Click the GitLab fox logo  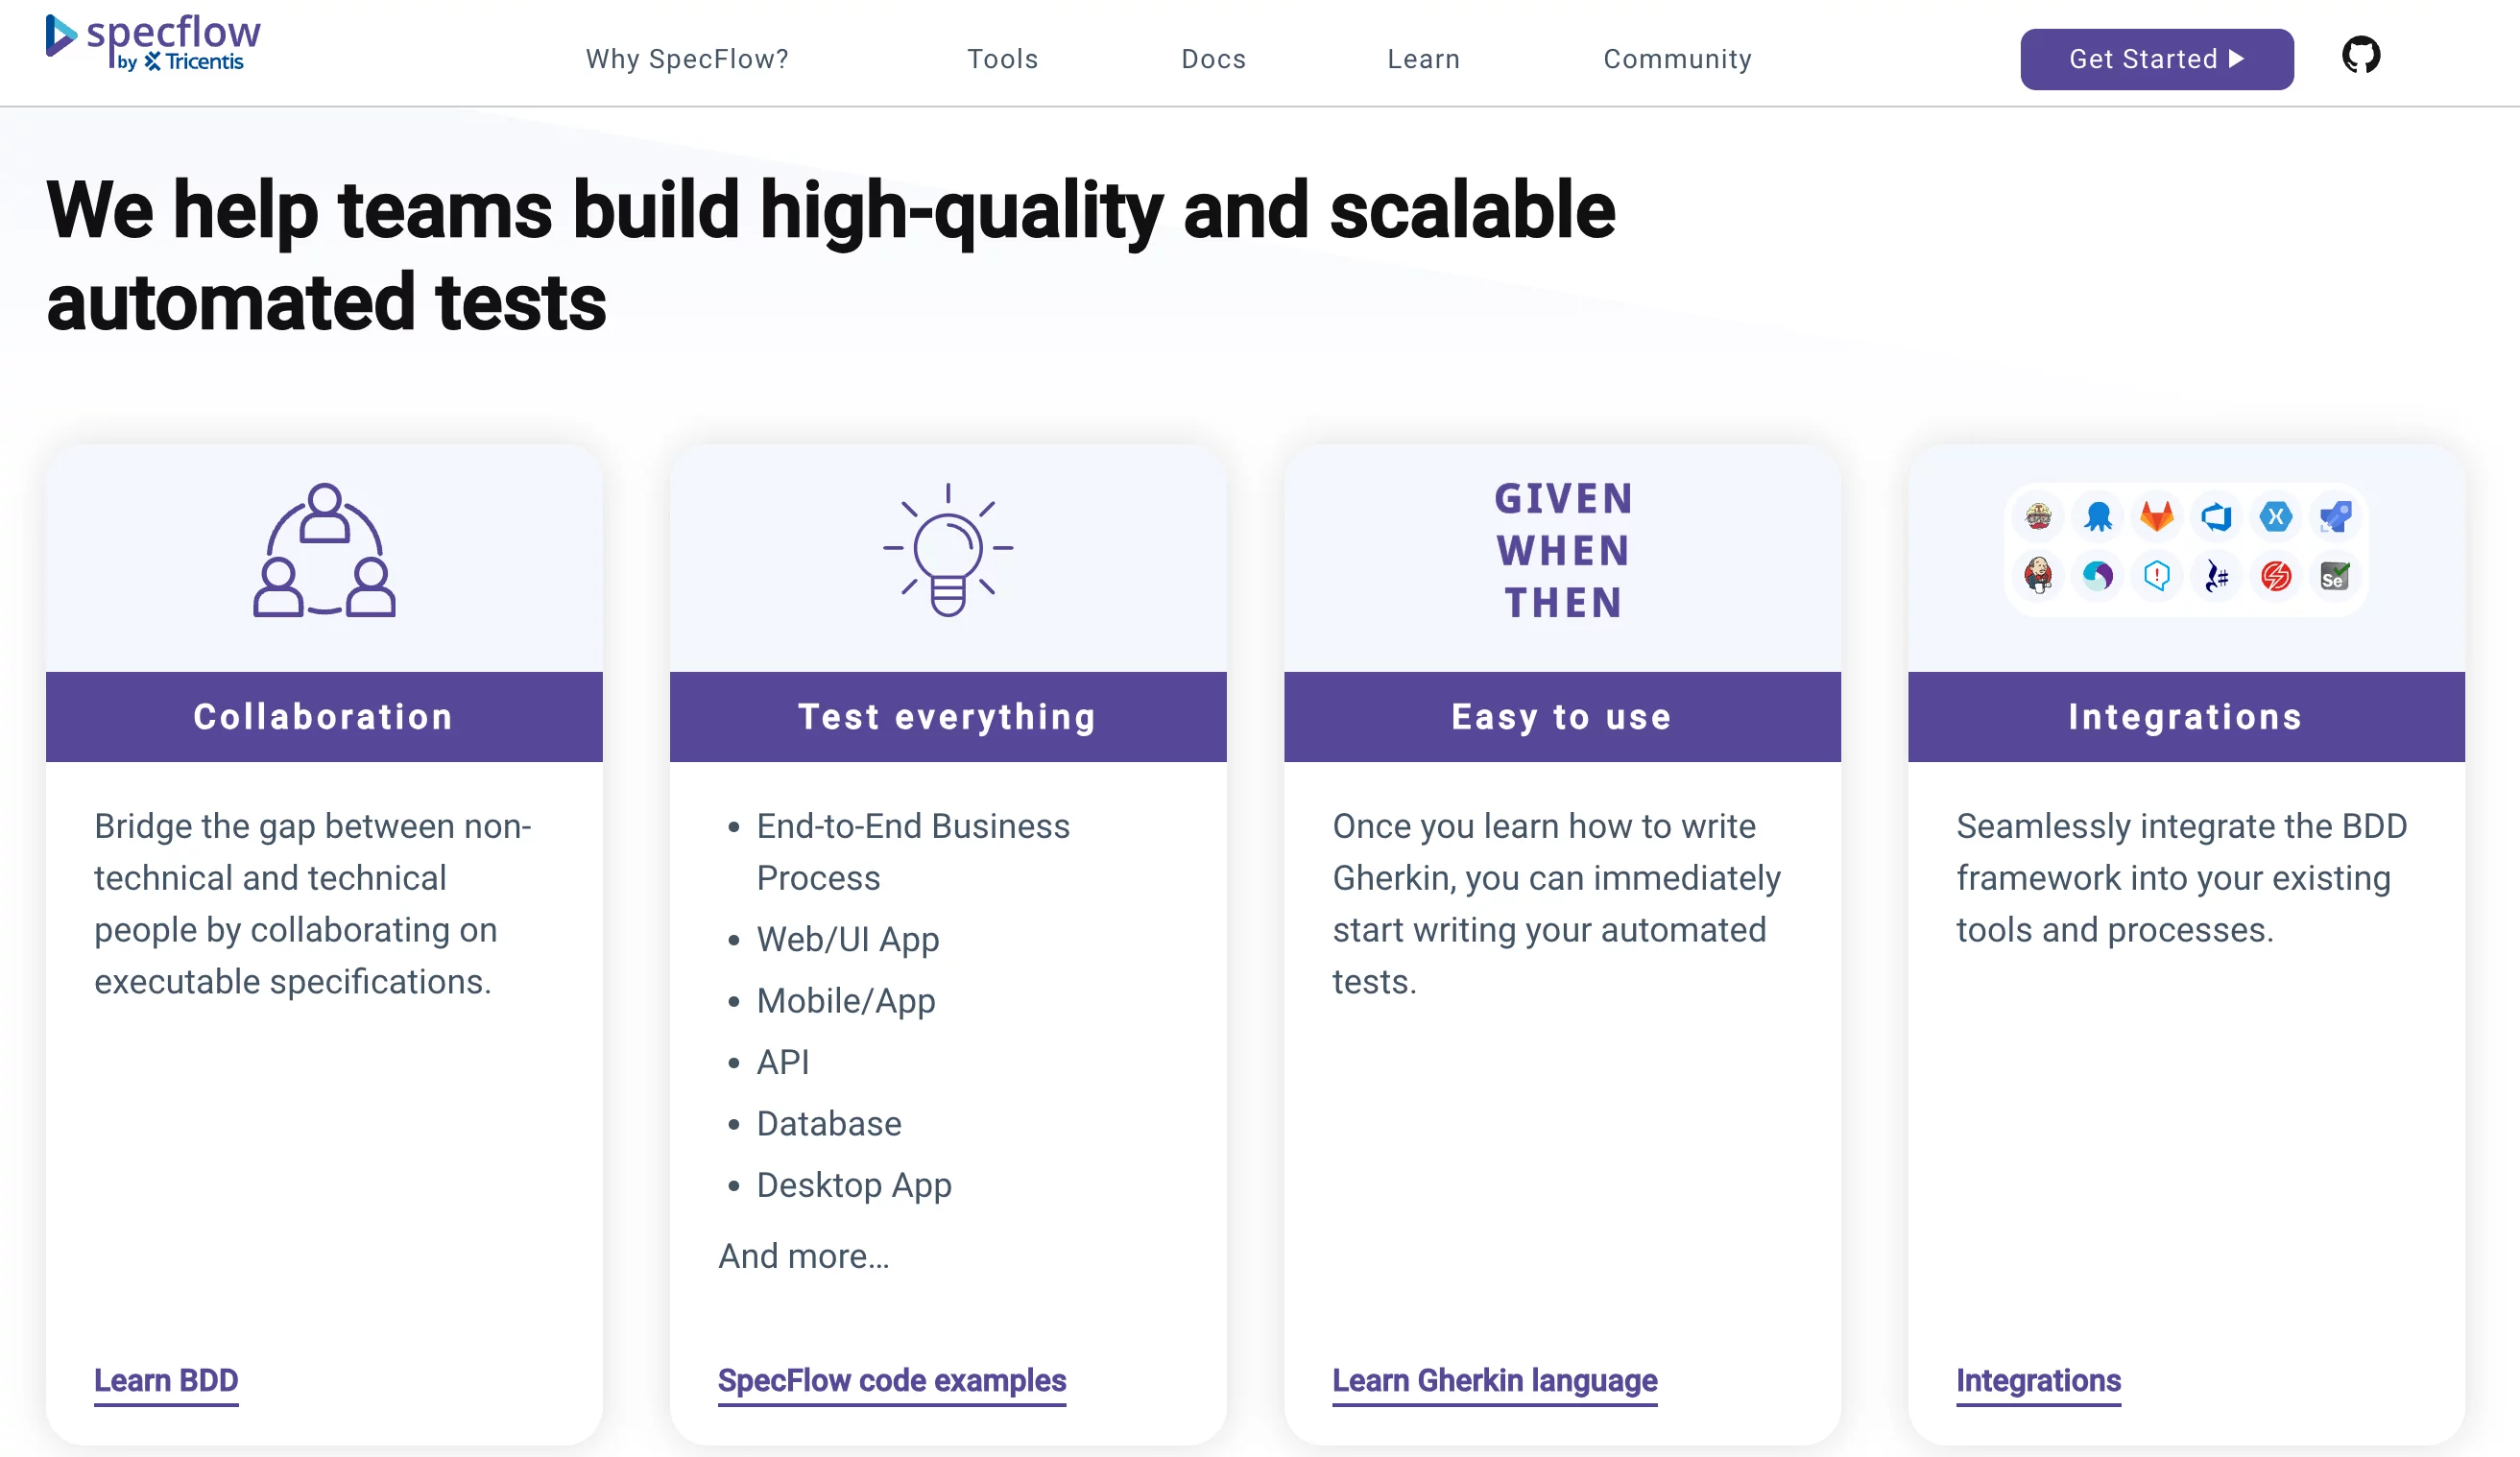point(2156,517)
